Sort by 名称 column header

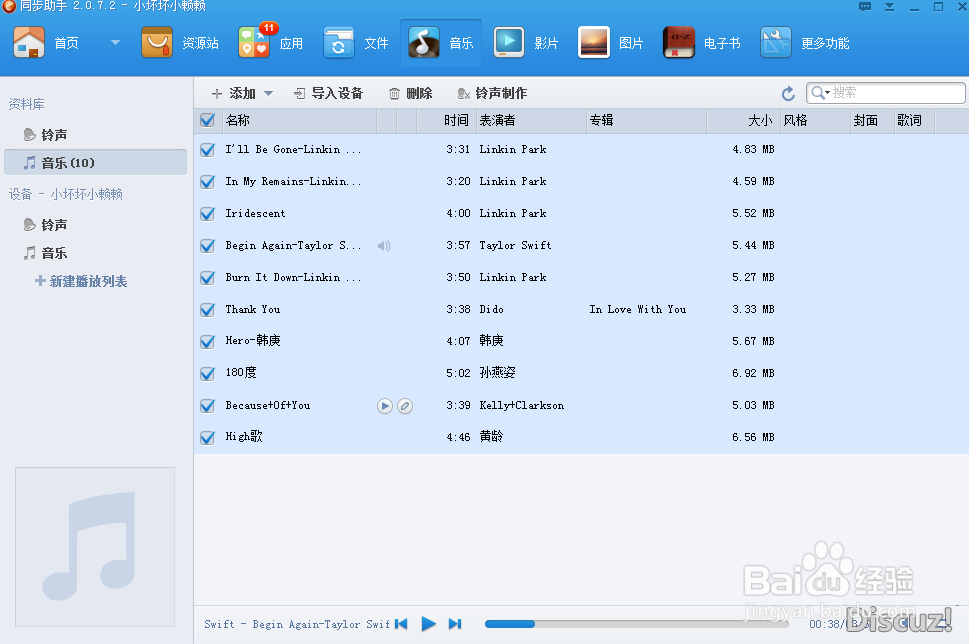pos(298,121)
